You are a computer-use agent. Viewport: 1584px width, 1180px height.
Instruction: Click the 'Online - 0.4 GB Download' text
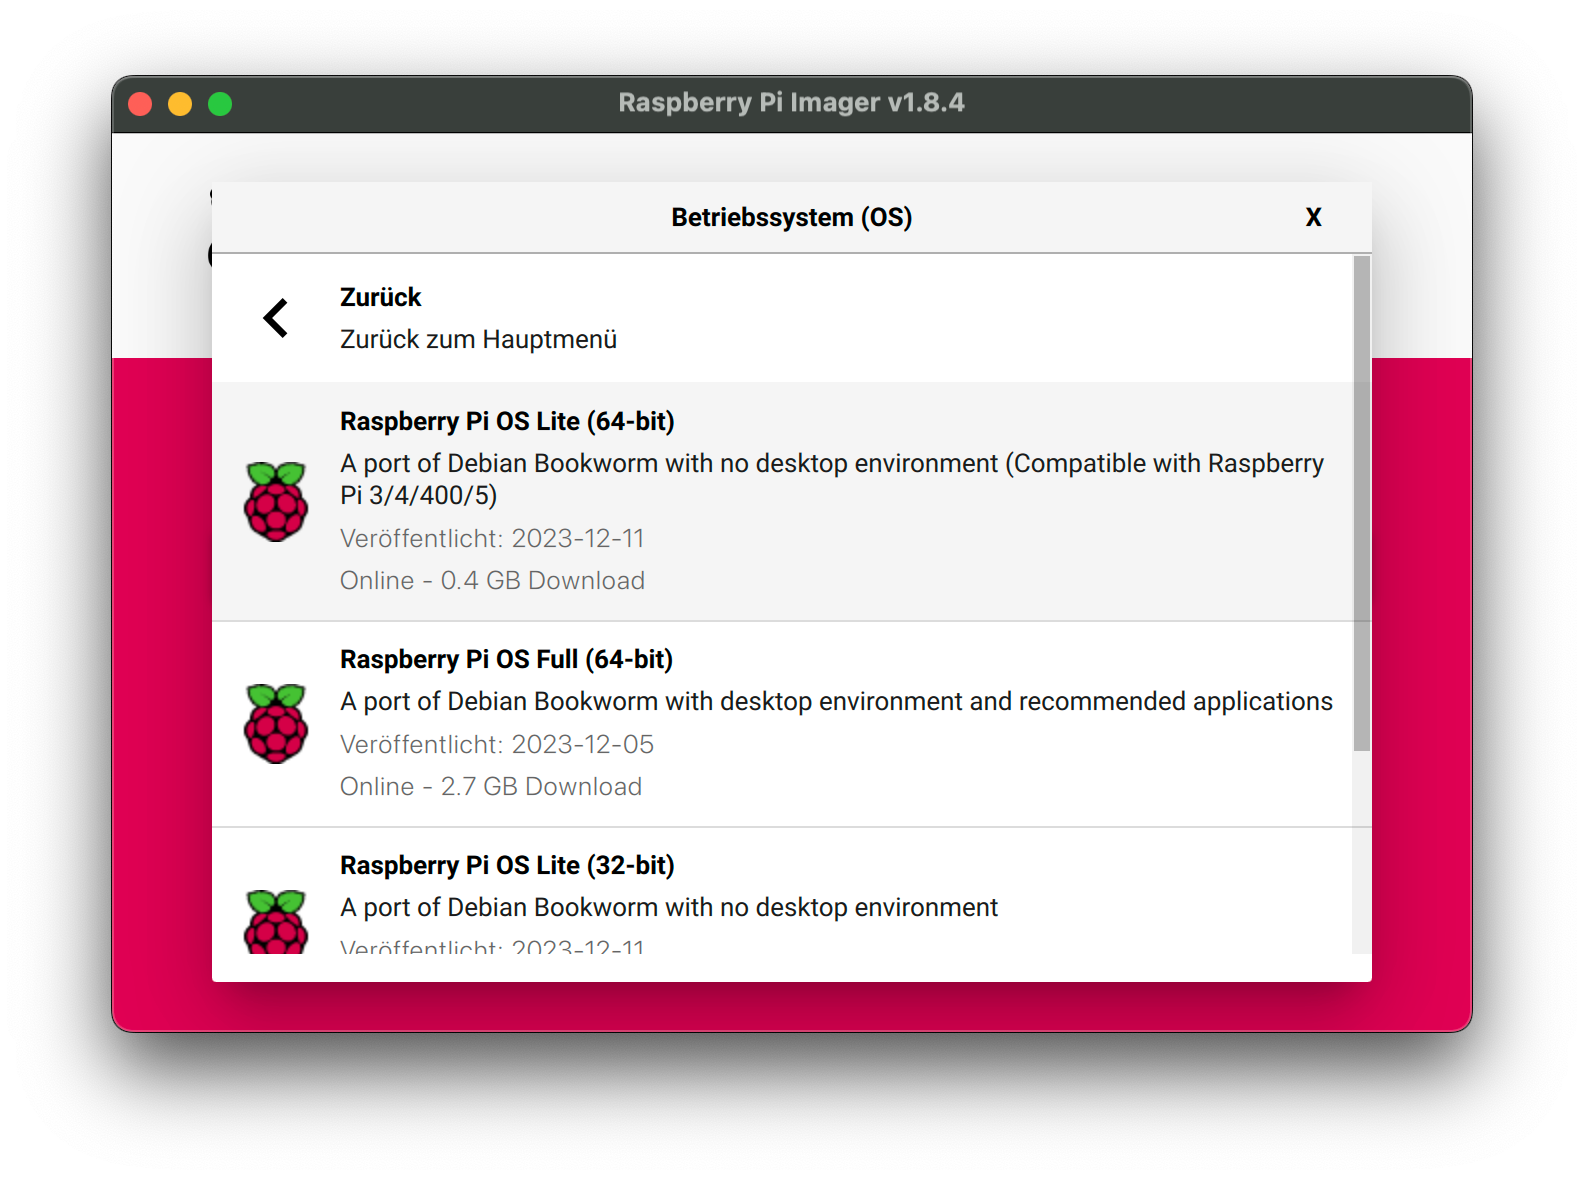click(x=492, y=580)
